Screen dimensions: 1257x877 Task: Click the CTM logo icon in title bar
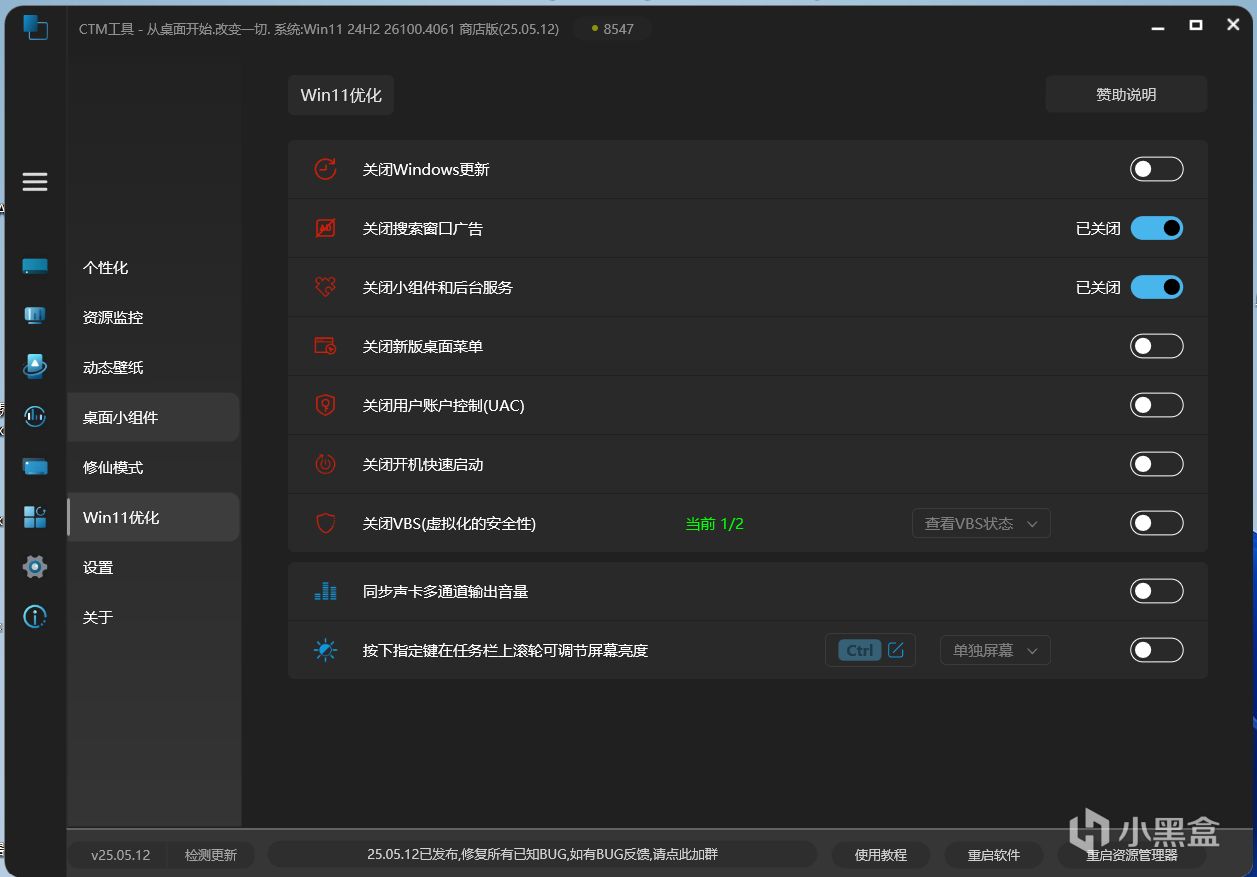click(36, 27)
